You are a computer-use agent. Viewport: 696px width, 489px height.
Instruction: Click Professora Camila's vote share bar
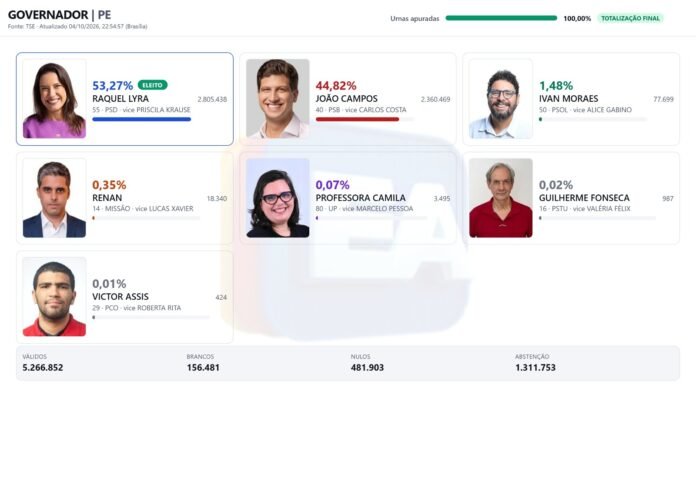(x=371, y=218)
